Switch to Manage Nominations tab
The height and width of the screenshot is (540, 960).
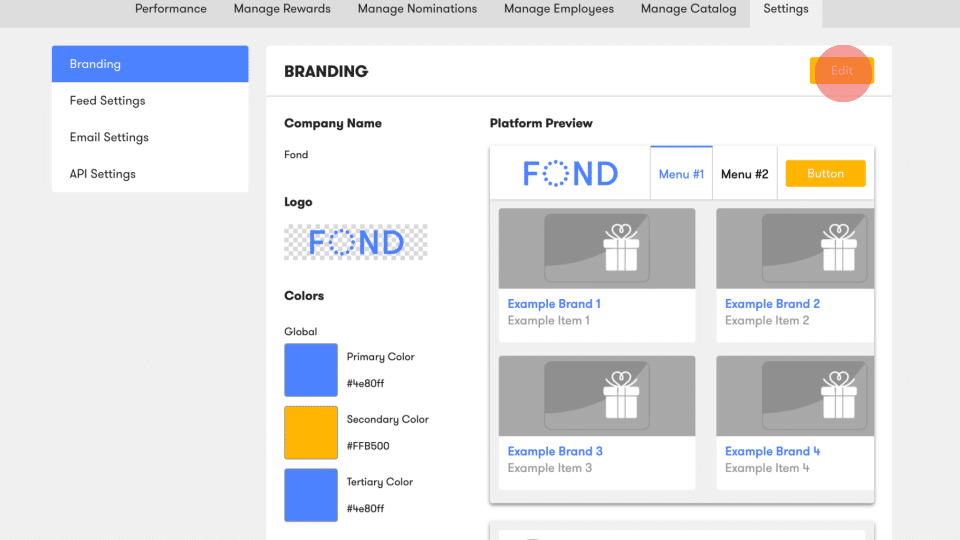pos(417,9)
